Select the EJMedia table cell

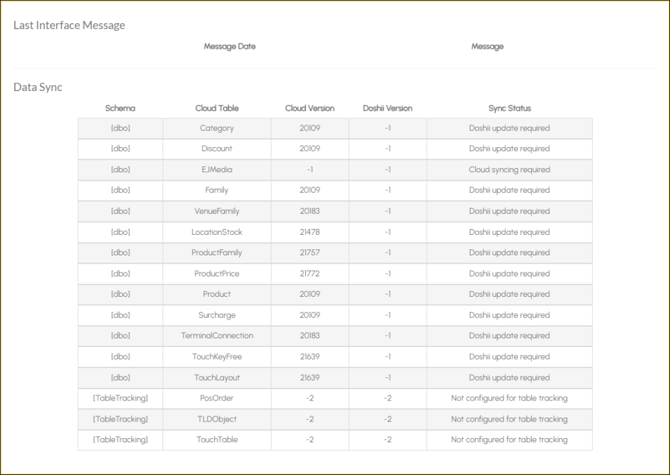[217, 170]
